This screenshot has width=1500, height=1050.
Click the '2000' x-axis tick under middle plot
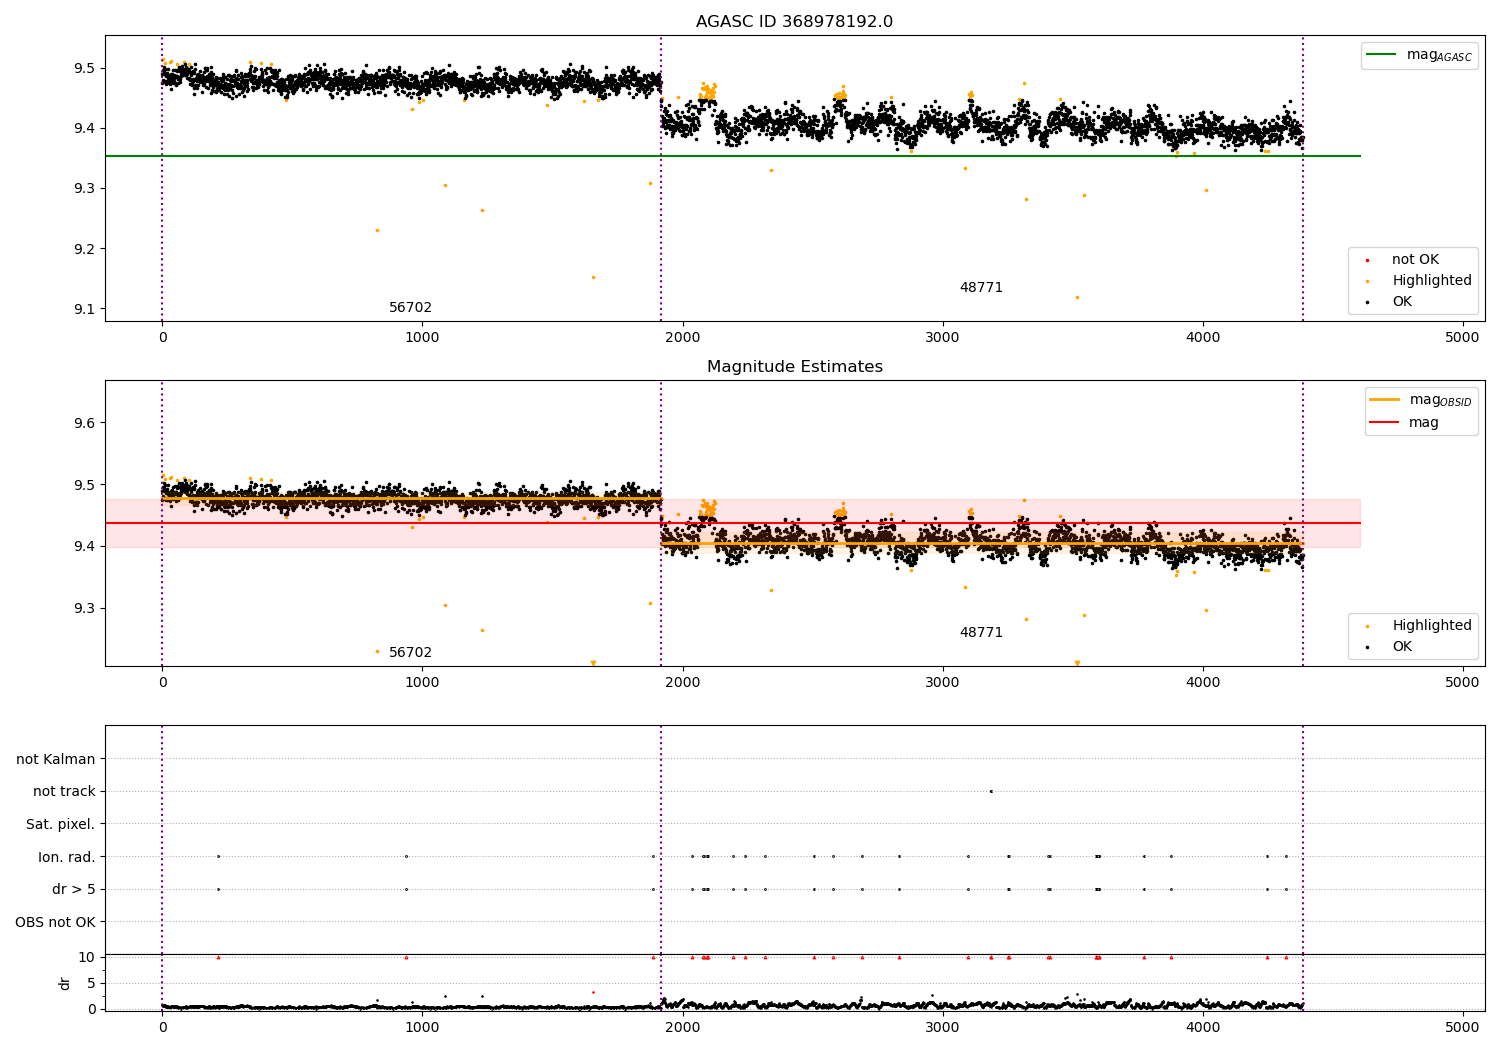pos(683,682)
